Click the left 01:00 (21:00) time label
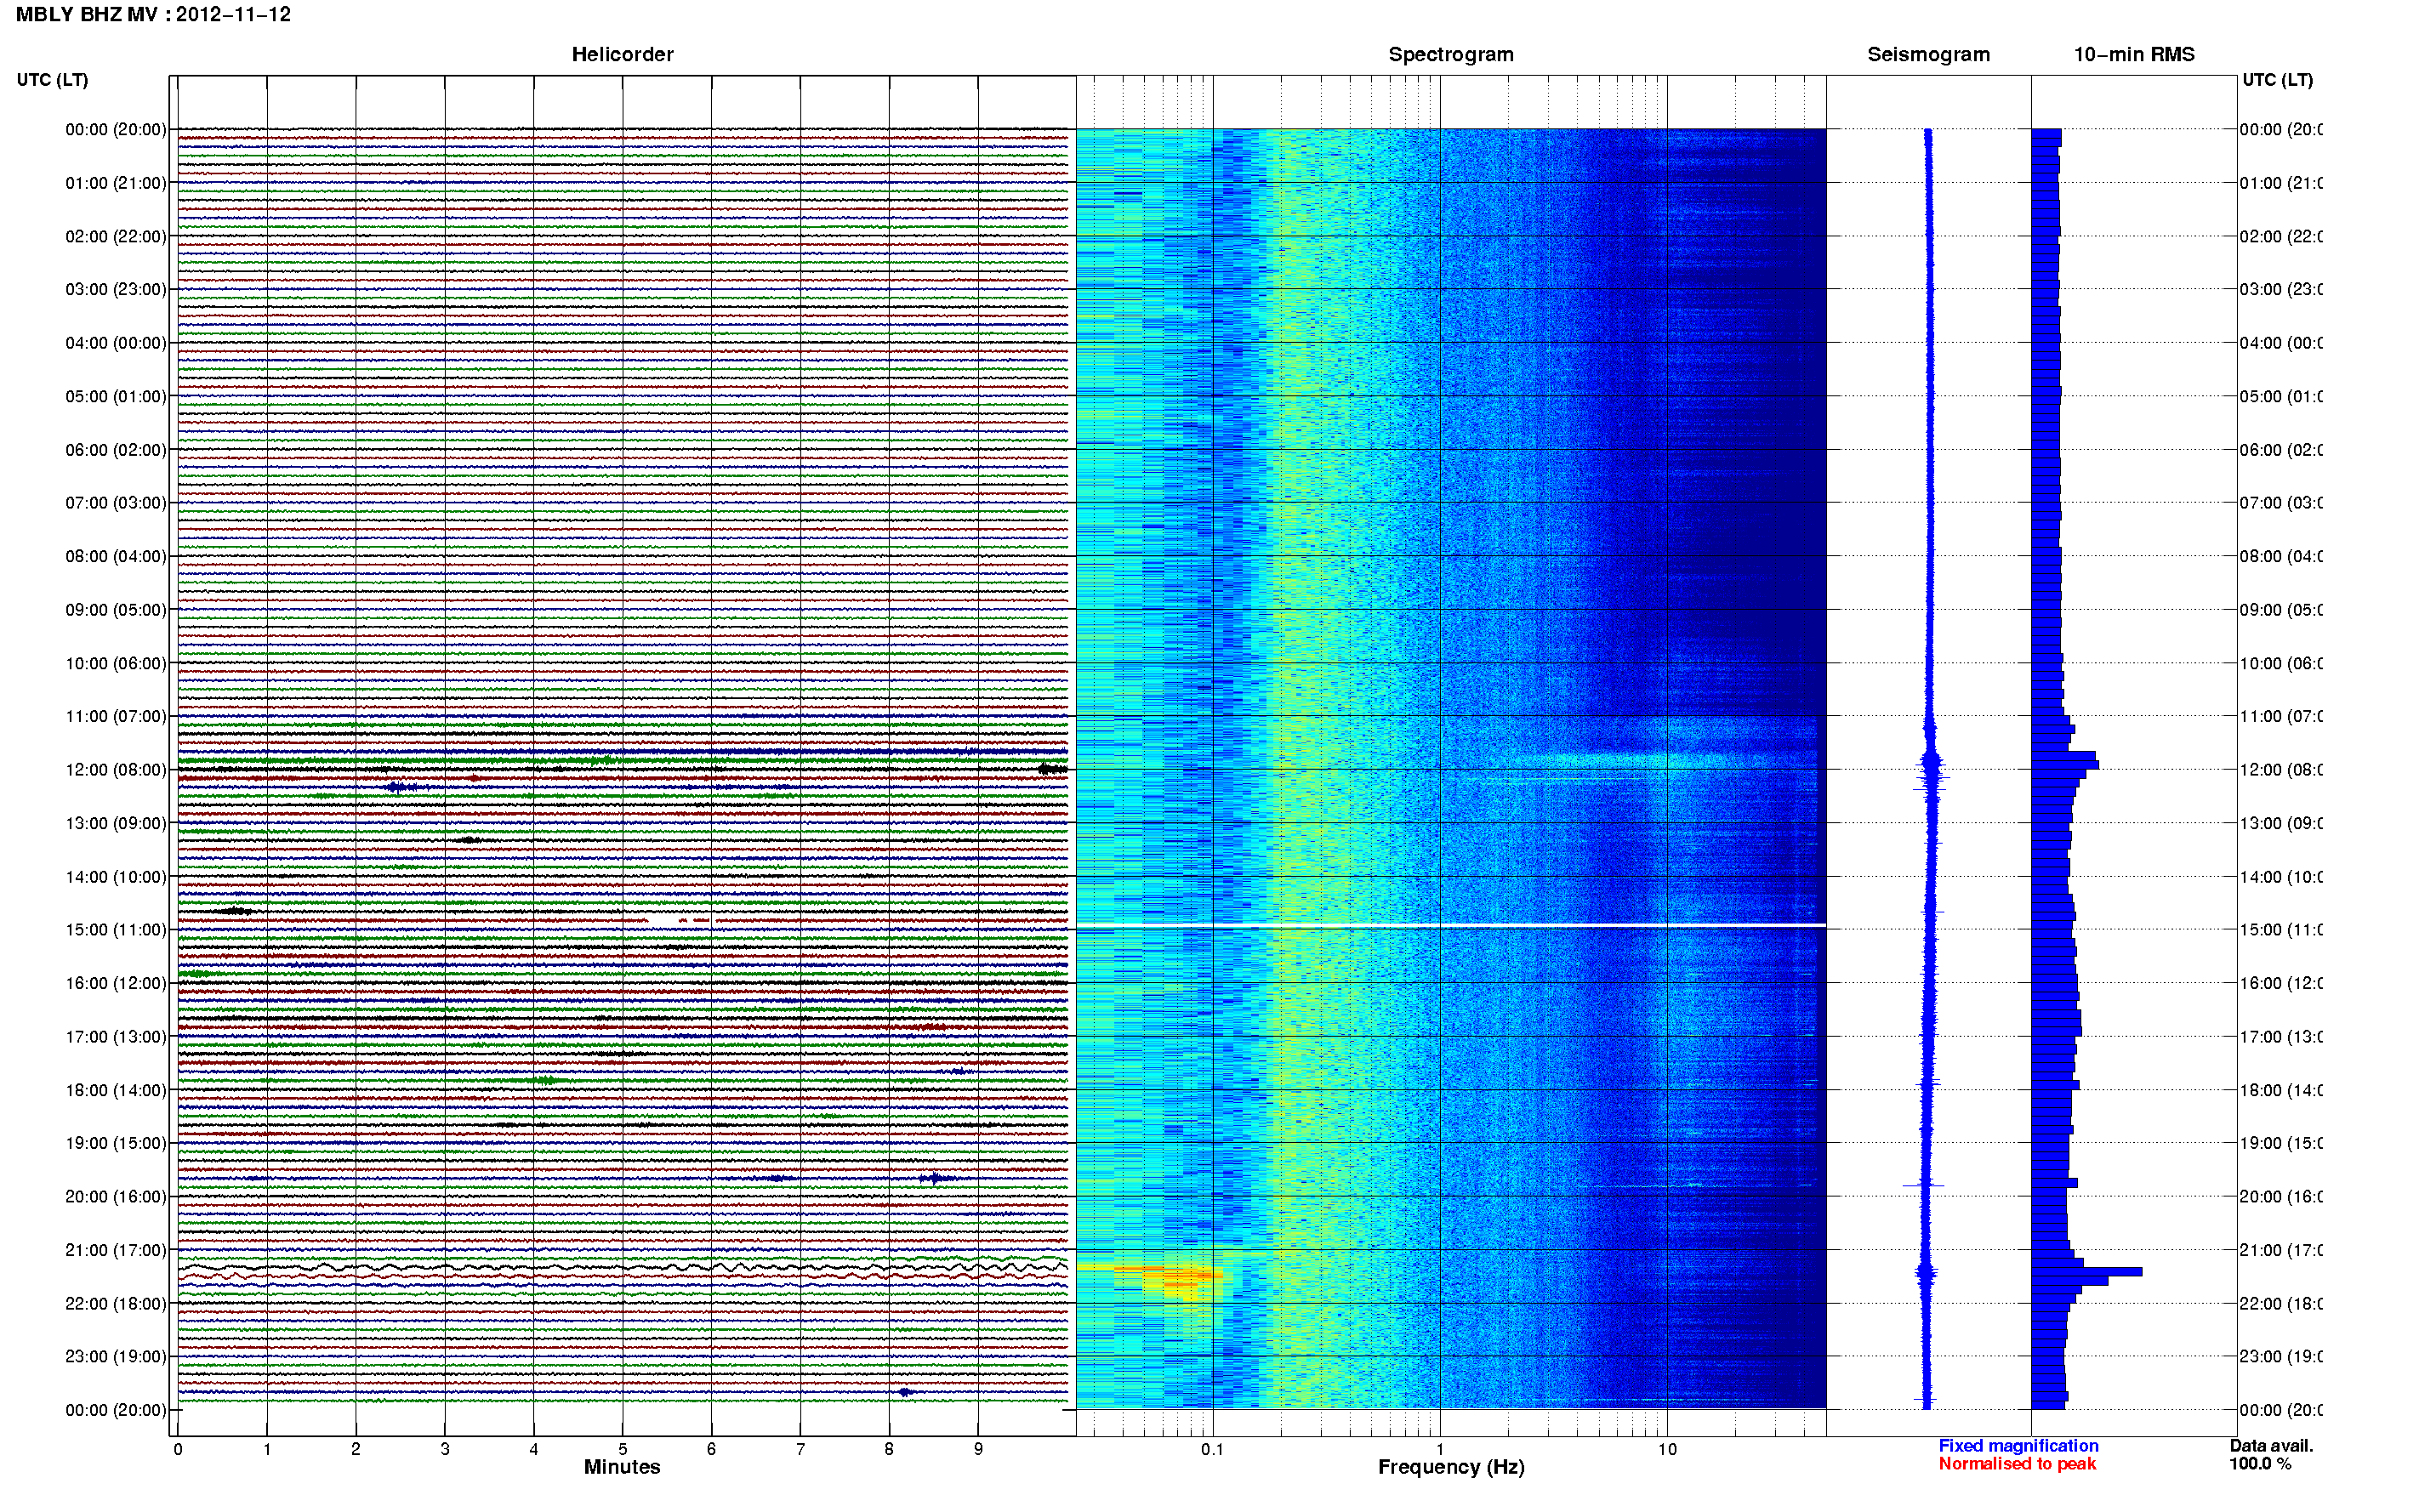The height and width of the screenshot is (1512, 2419). (x=116, y=183)
